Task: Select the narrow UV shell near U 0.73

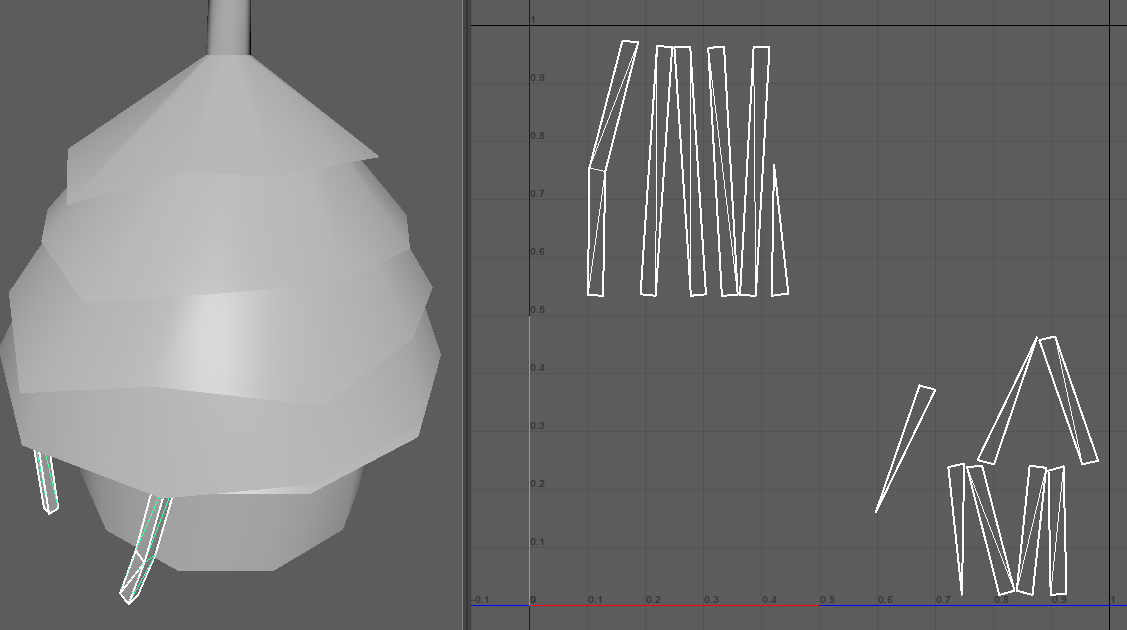Action: [x=957, y=529]
